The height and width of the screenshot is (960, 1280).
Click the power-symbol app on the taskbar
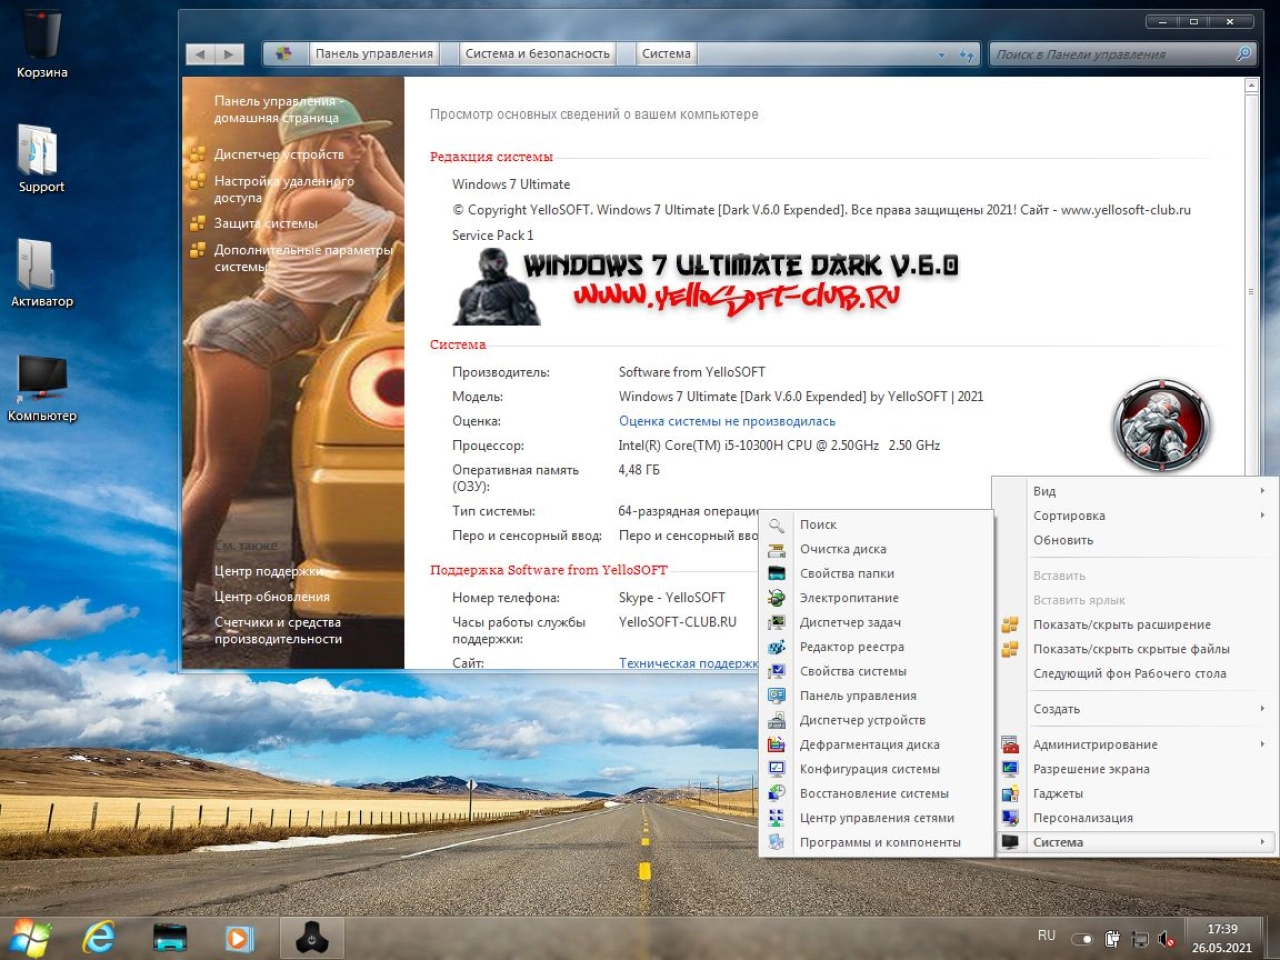click(312, 938)
